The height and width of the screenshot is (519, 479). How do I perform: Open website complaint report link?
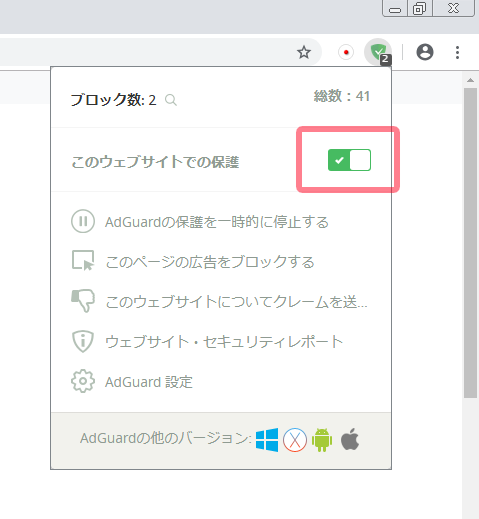tap(236, 302)
